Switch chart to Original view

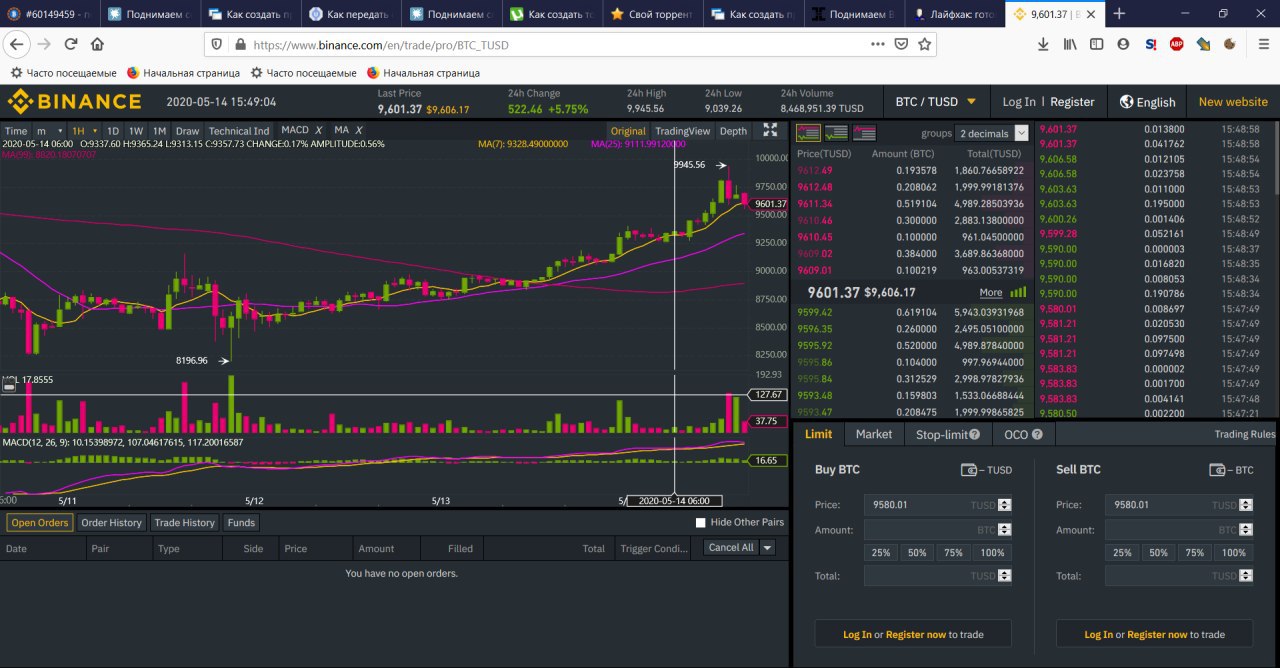(x=628, y=131)
